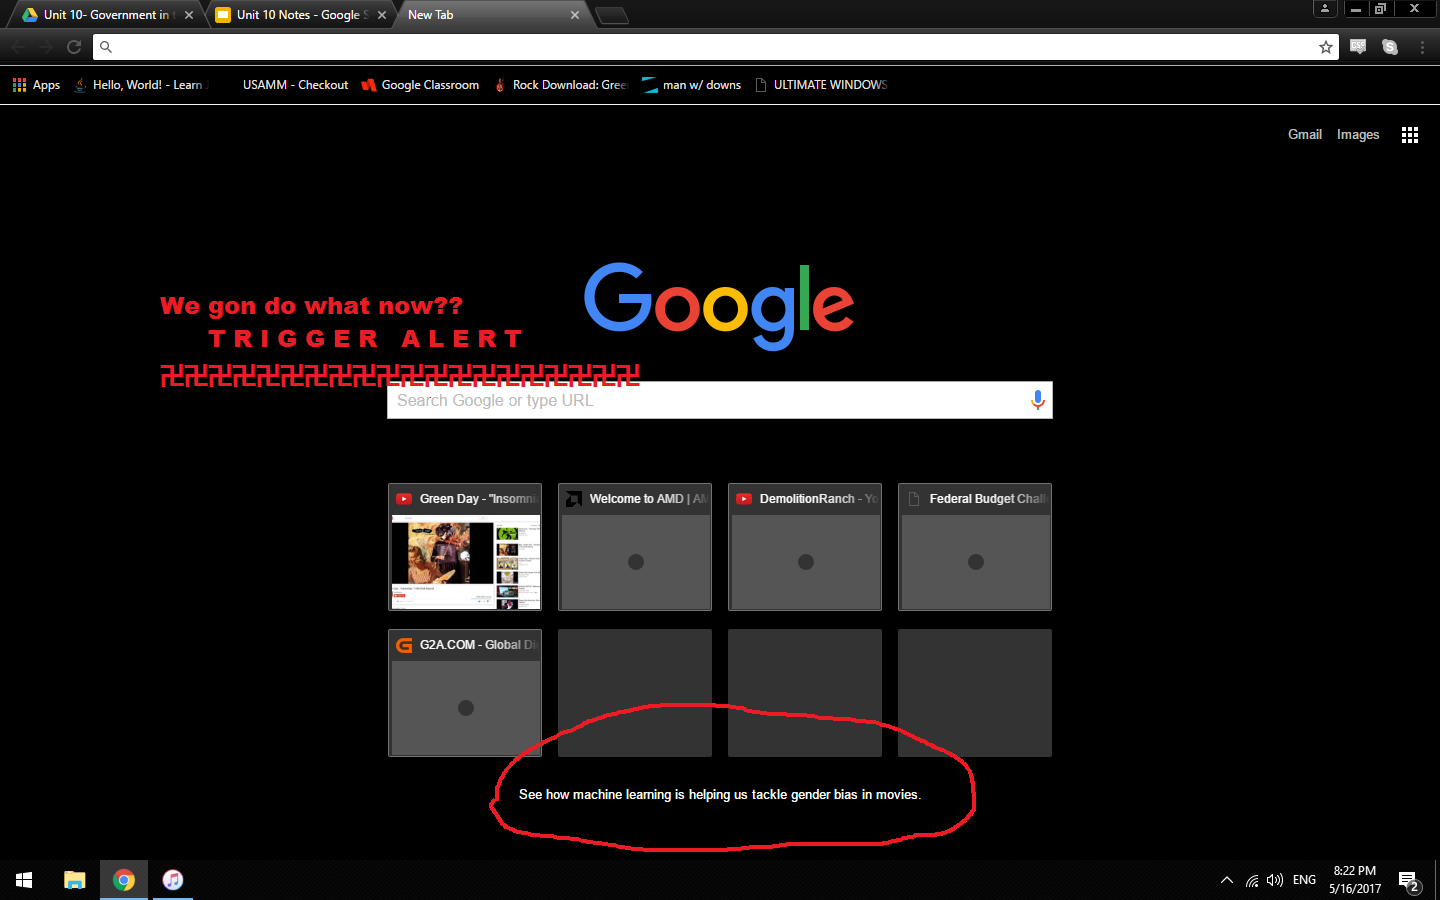
Task: Close the Unit 10 Notes tab
Action: pos(382,15)
